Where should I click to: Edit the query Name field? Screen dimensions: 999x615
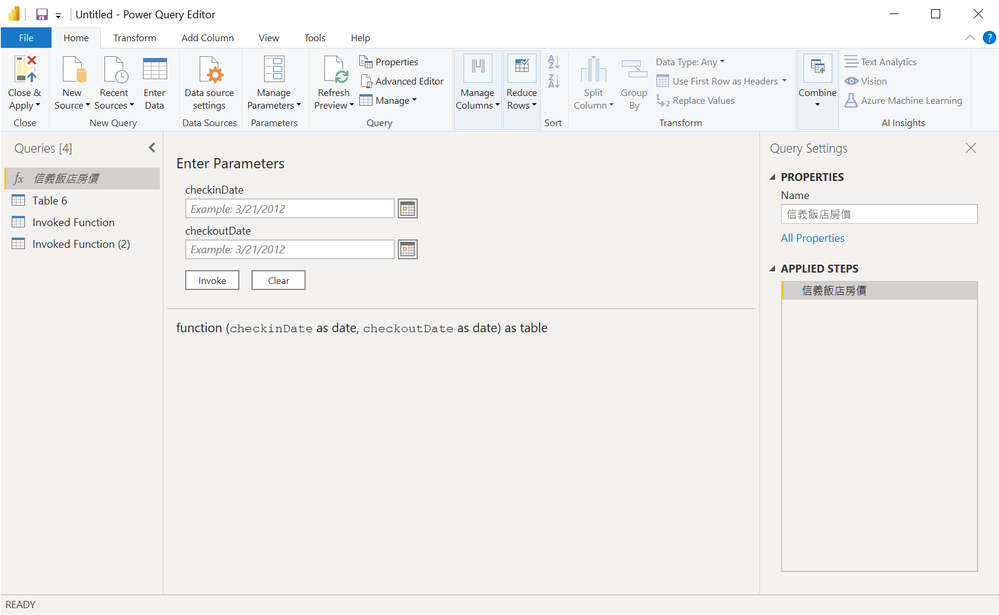879,214
